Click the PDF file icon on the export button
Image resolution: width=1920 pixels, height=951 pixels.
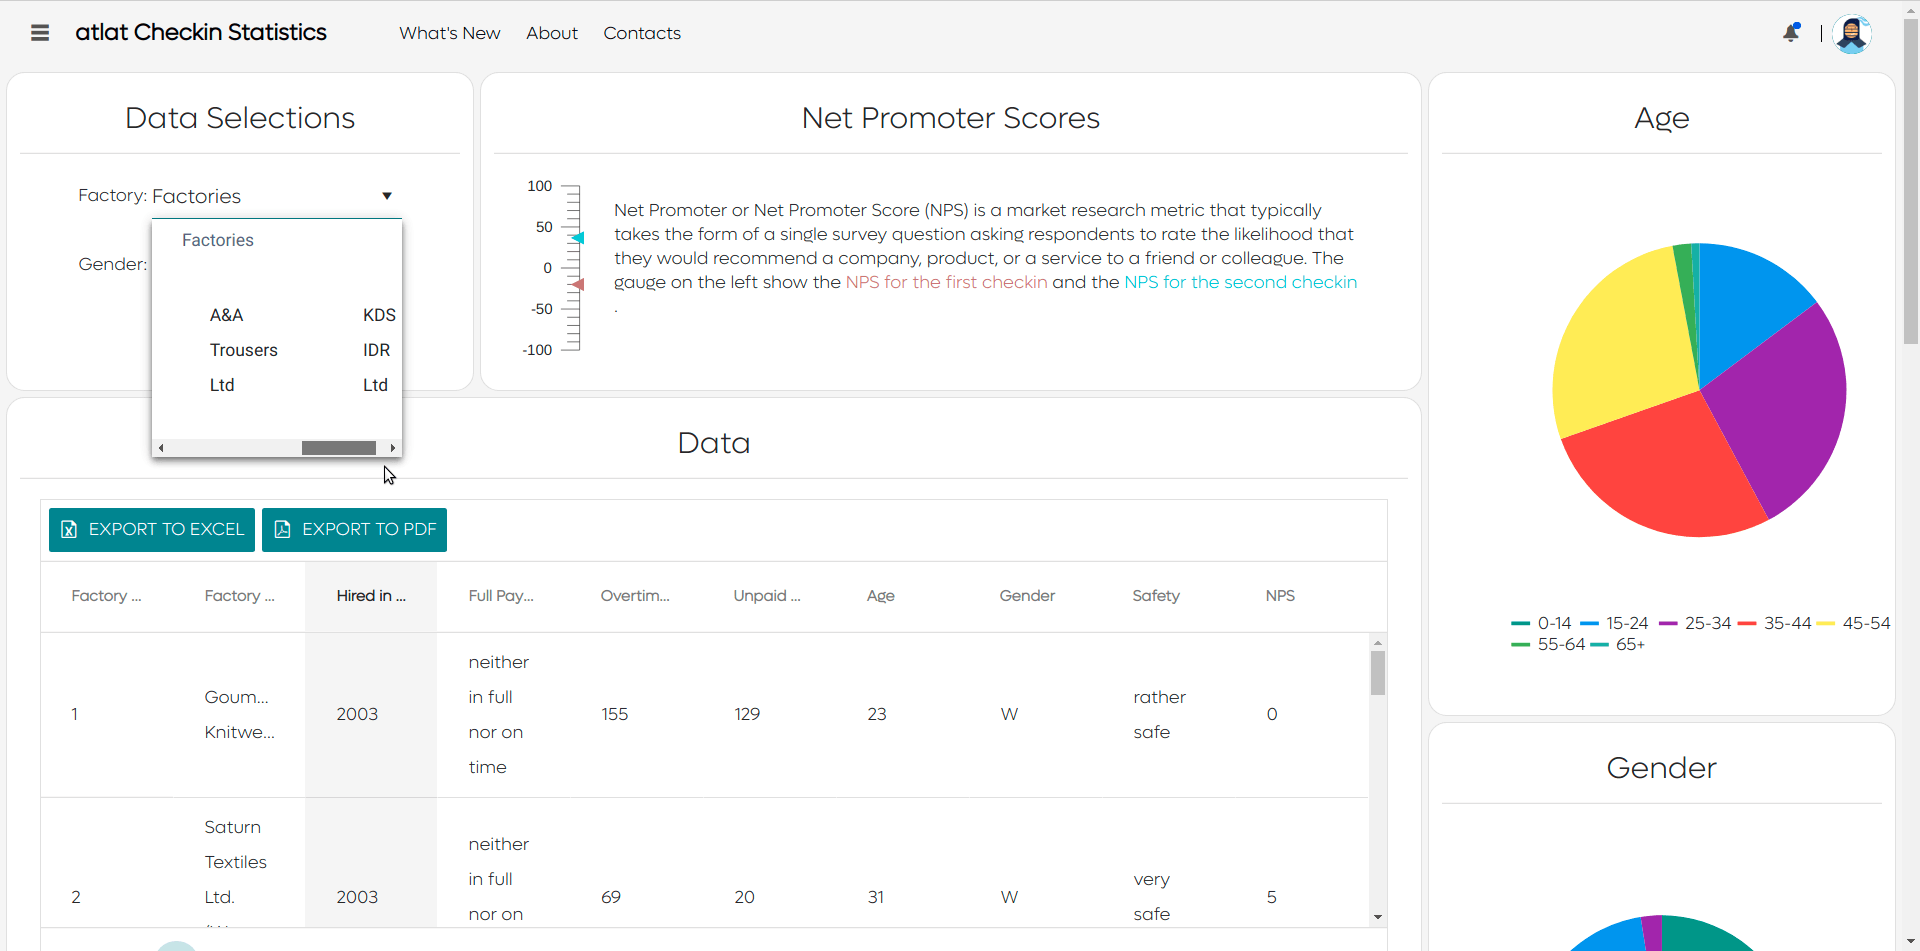pyautogui.click(x=281, y=529)
